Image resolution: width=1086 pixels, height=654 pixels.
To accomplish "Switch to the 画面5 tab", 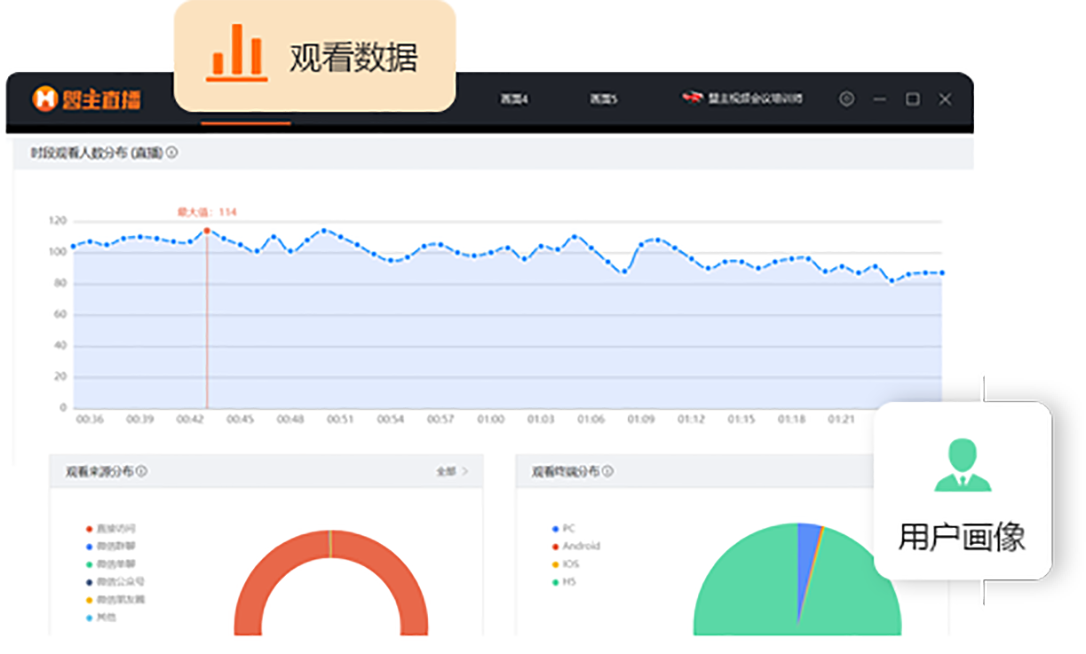I will (x=603, y=99).
